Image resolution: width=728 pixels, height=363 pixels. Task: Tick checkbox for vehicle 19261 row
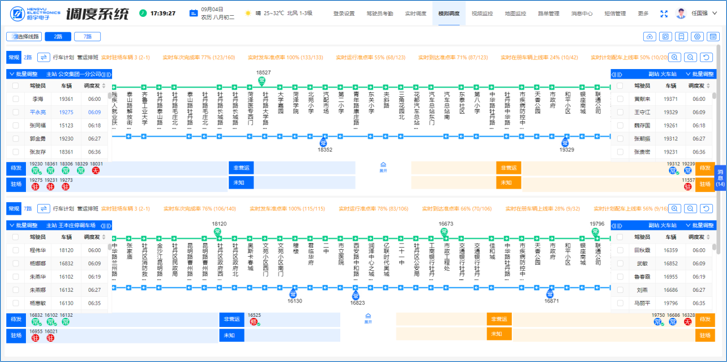click(x=619, y=125)
